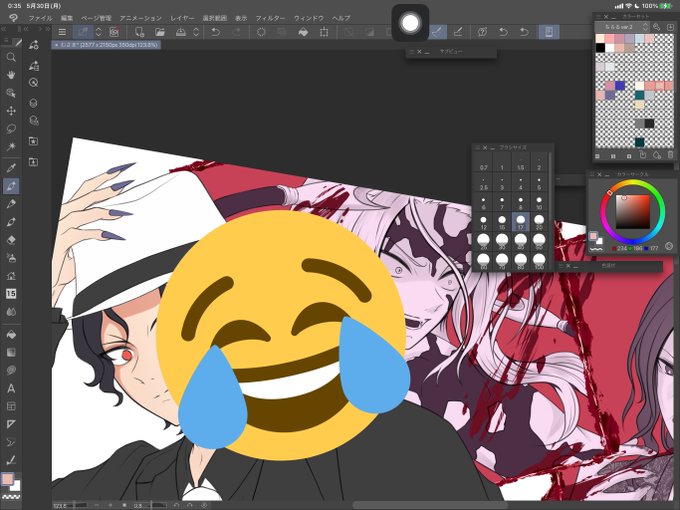Click the trash icon in color set panel

click(x=671, y=155)
